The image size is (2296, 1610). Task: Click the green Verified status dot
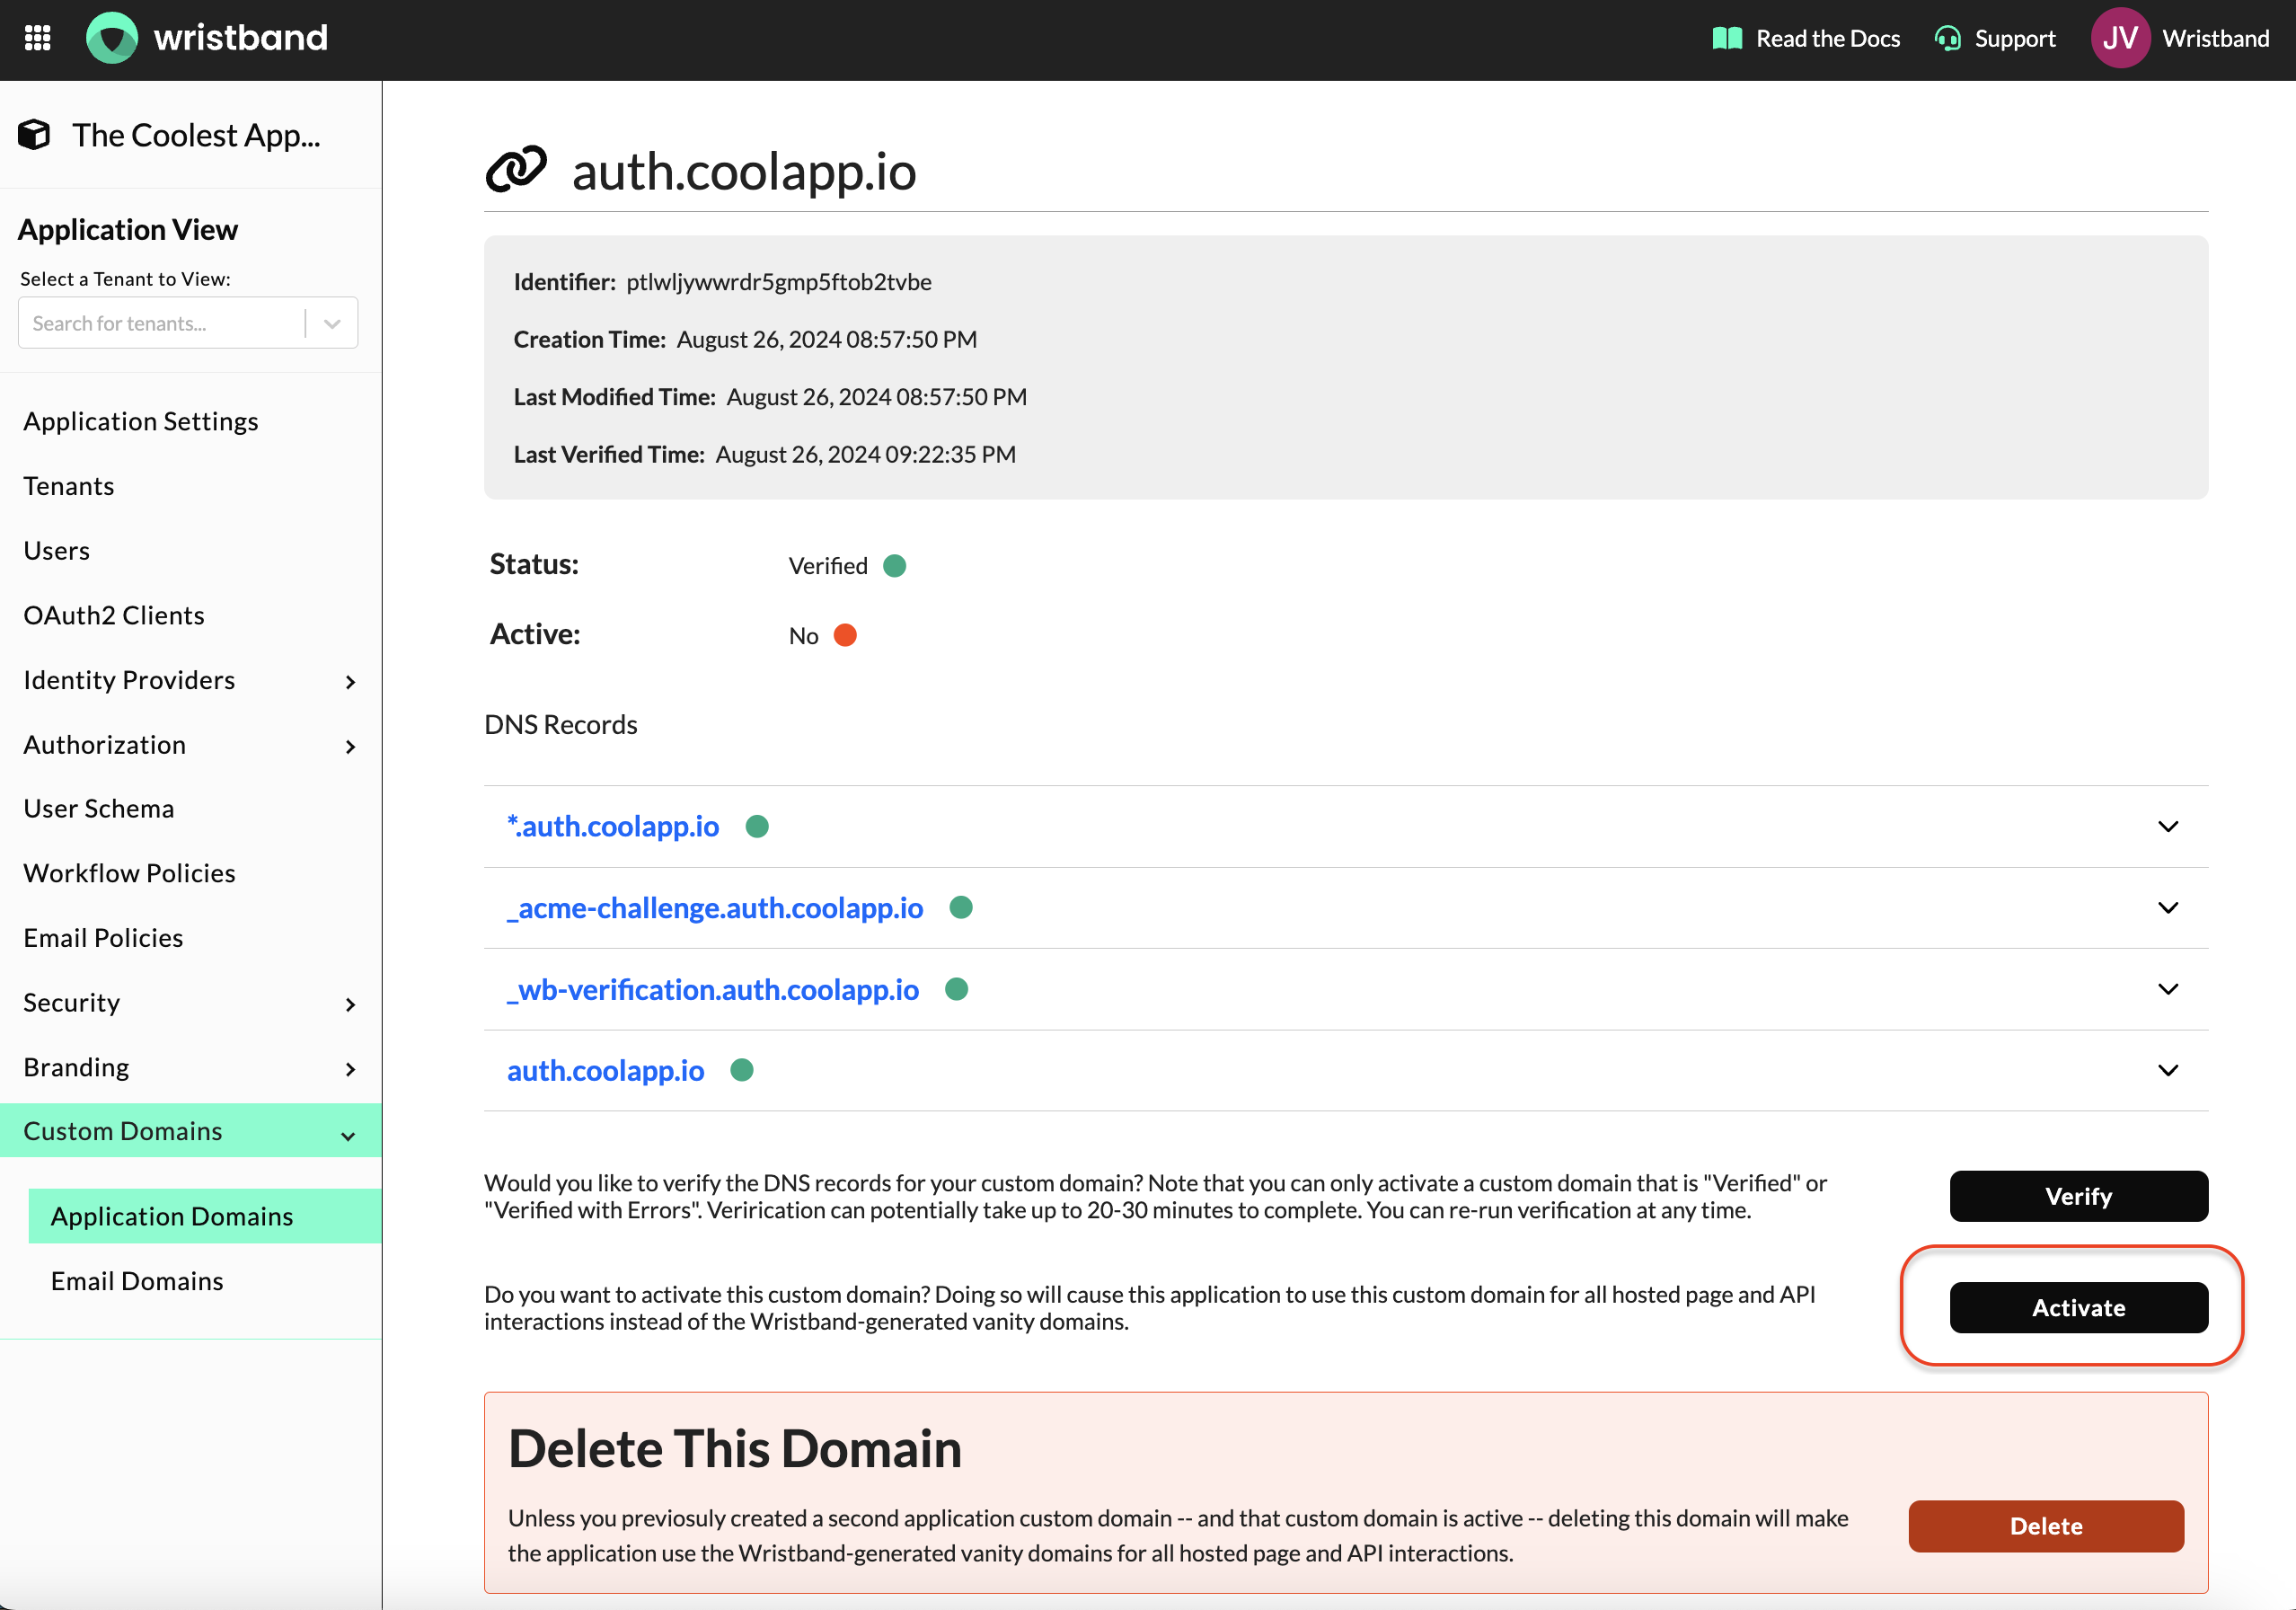pyautogui.click(x=895, y=566)
